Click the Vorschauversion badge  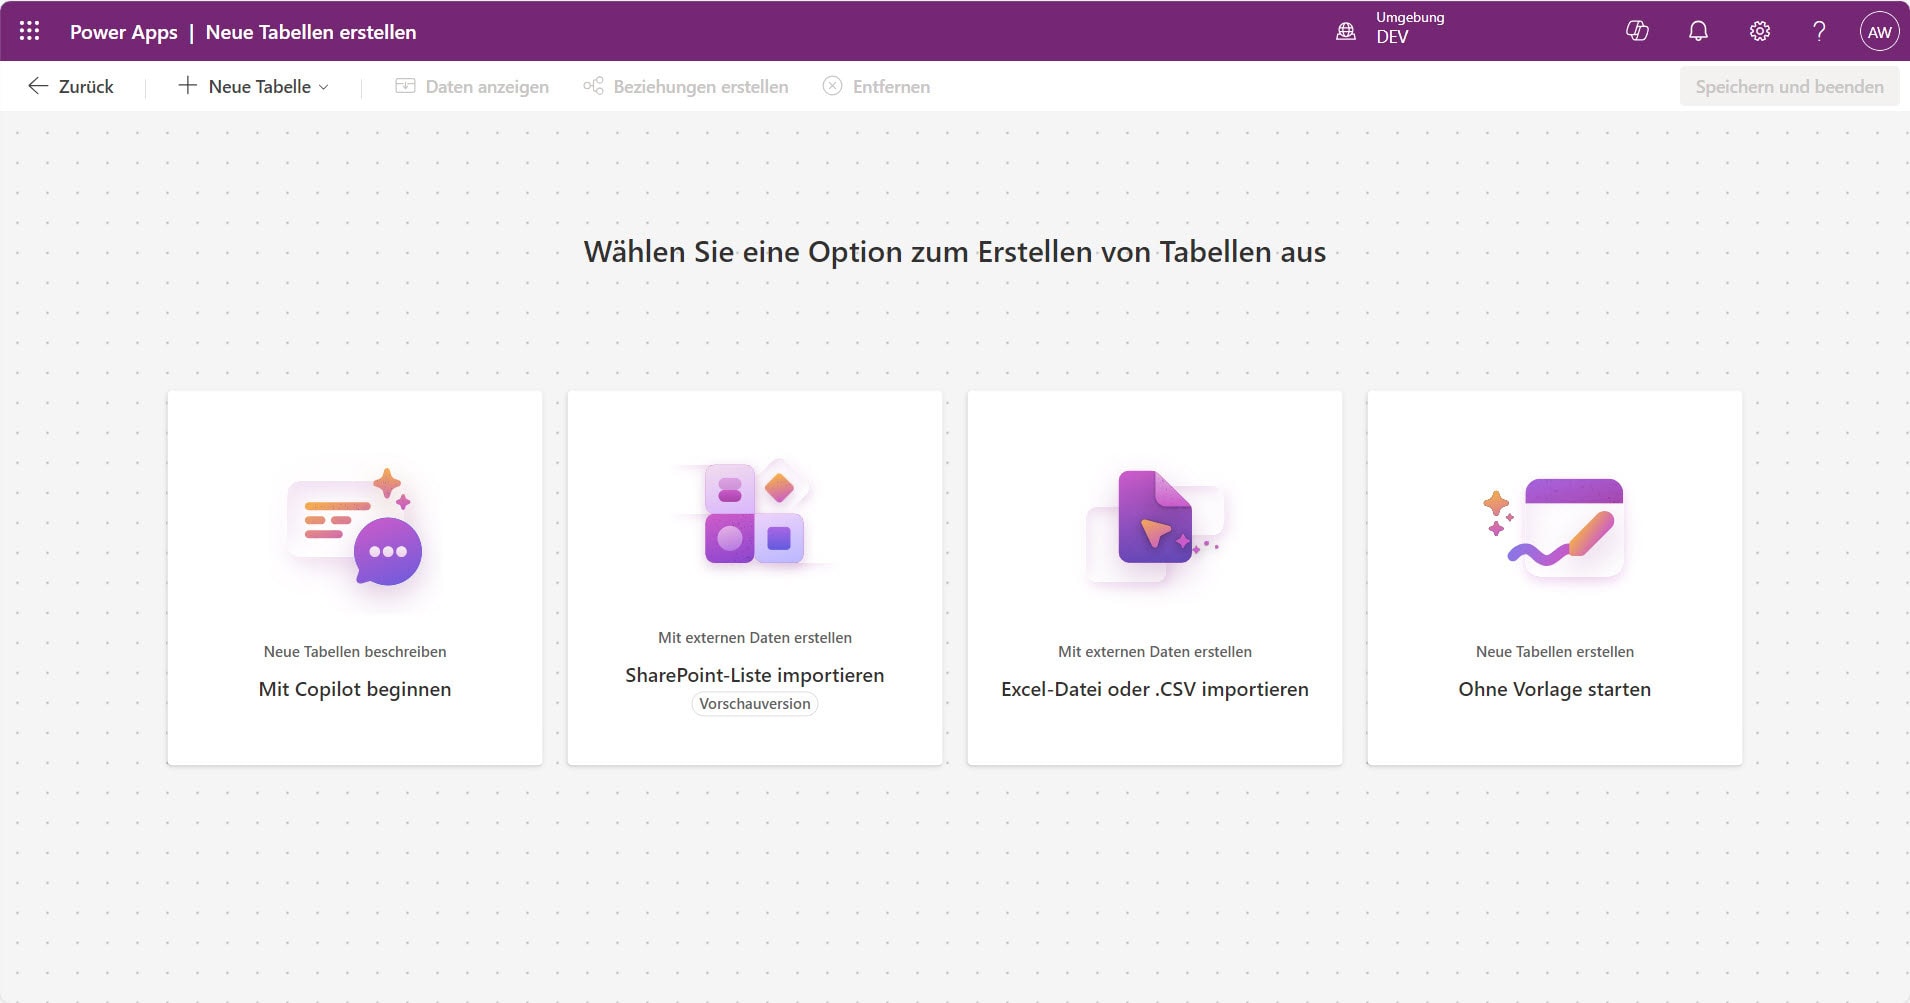tap(755, 704)
